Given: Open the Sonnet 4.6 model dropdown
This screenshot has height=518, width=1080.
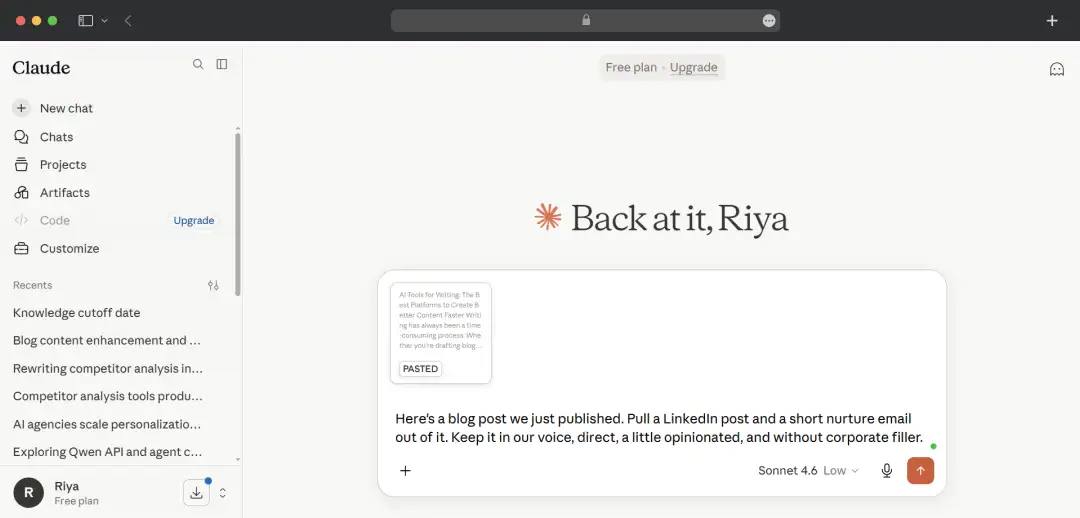Looking at the screenshot, I should [x=808, y=470].
